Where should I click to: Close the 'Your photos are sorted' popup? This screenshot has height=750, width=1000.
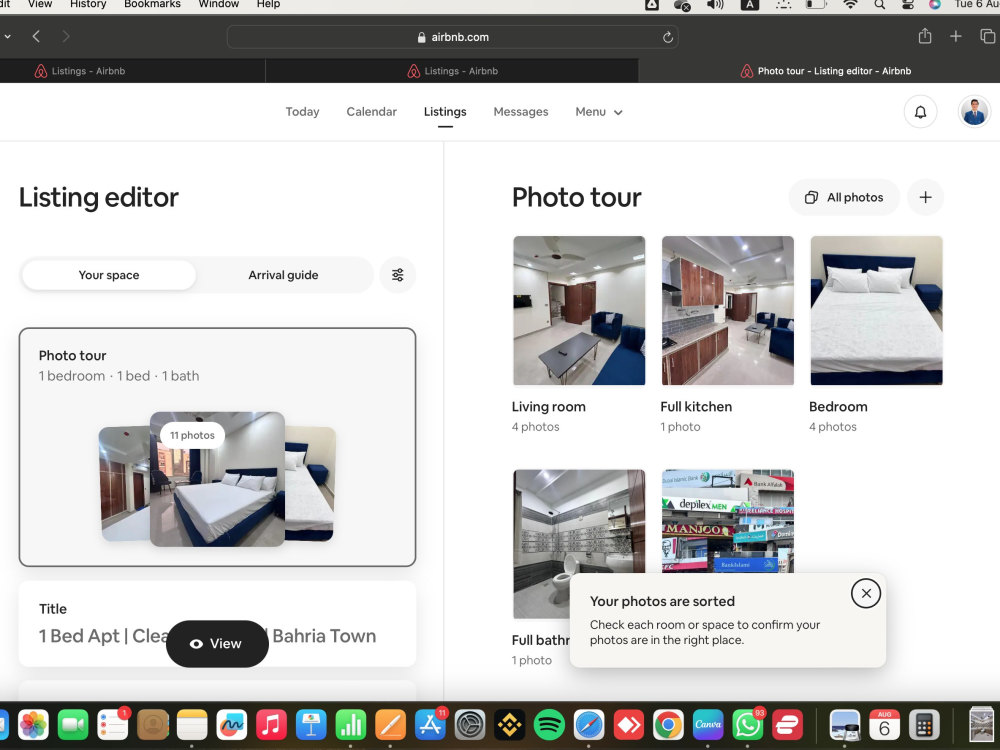point(865,593)
